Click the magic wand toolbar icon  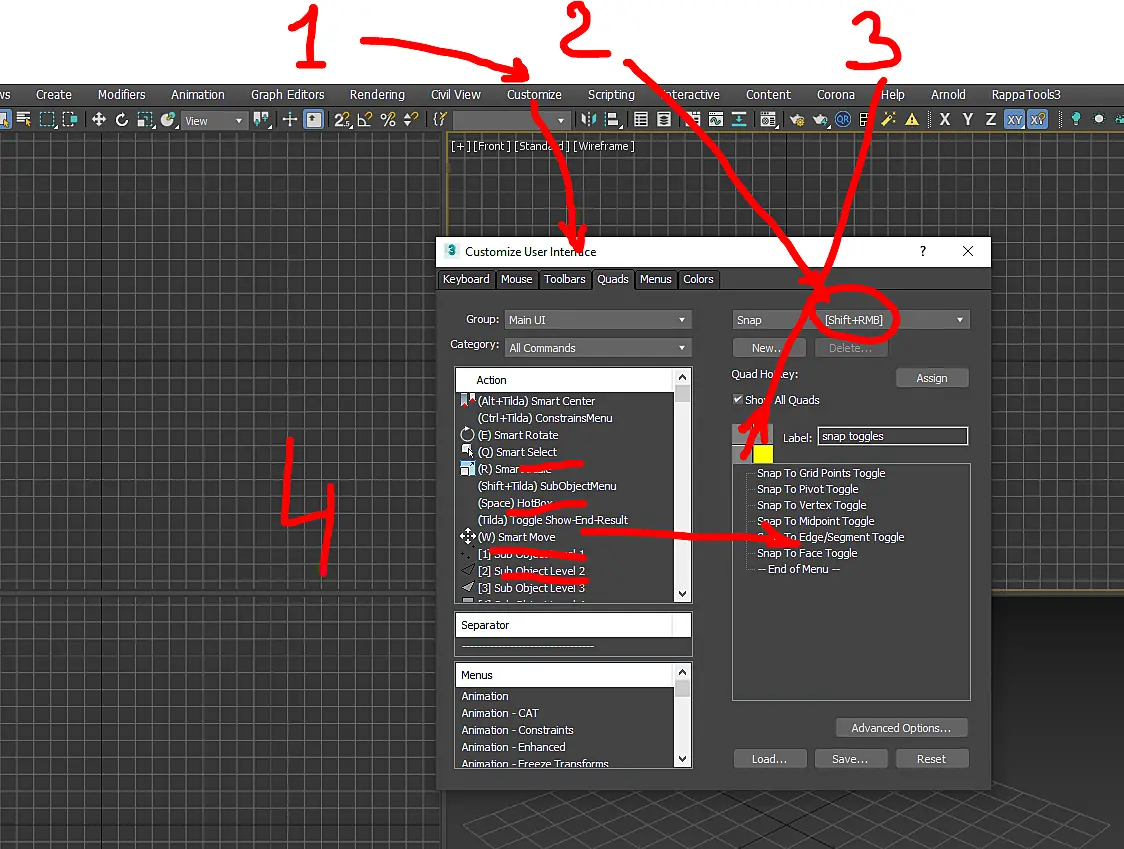888,120
